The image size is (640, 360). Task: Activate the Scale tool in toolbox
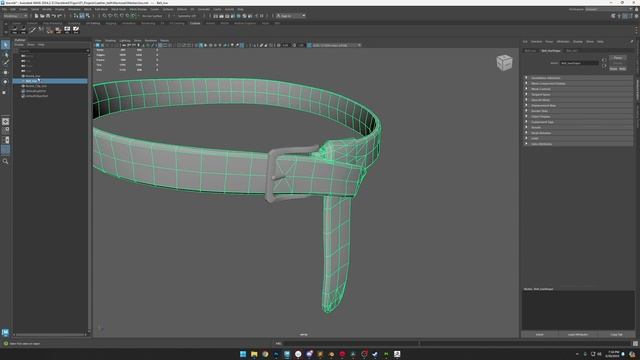5,92
